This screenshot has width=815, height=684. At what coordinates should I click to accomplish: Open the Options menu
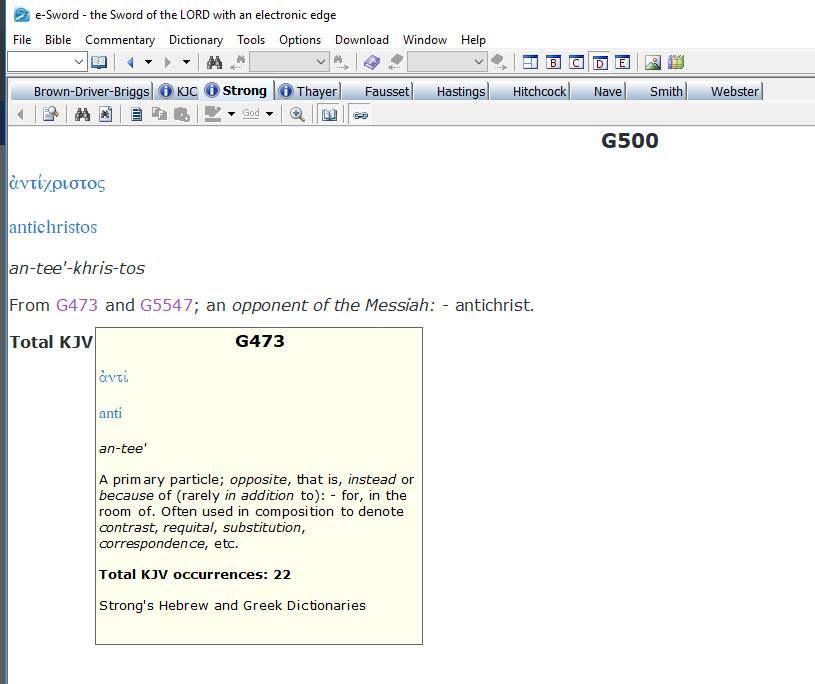pos(300,40)
